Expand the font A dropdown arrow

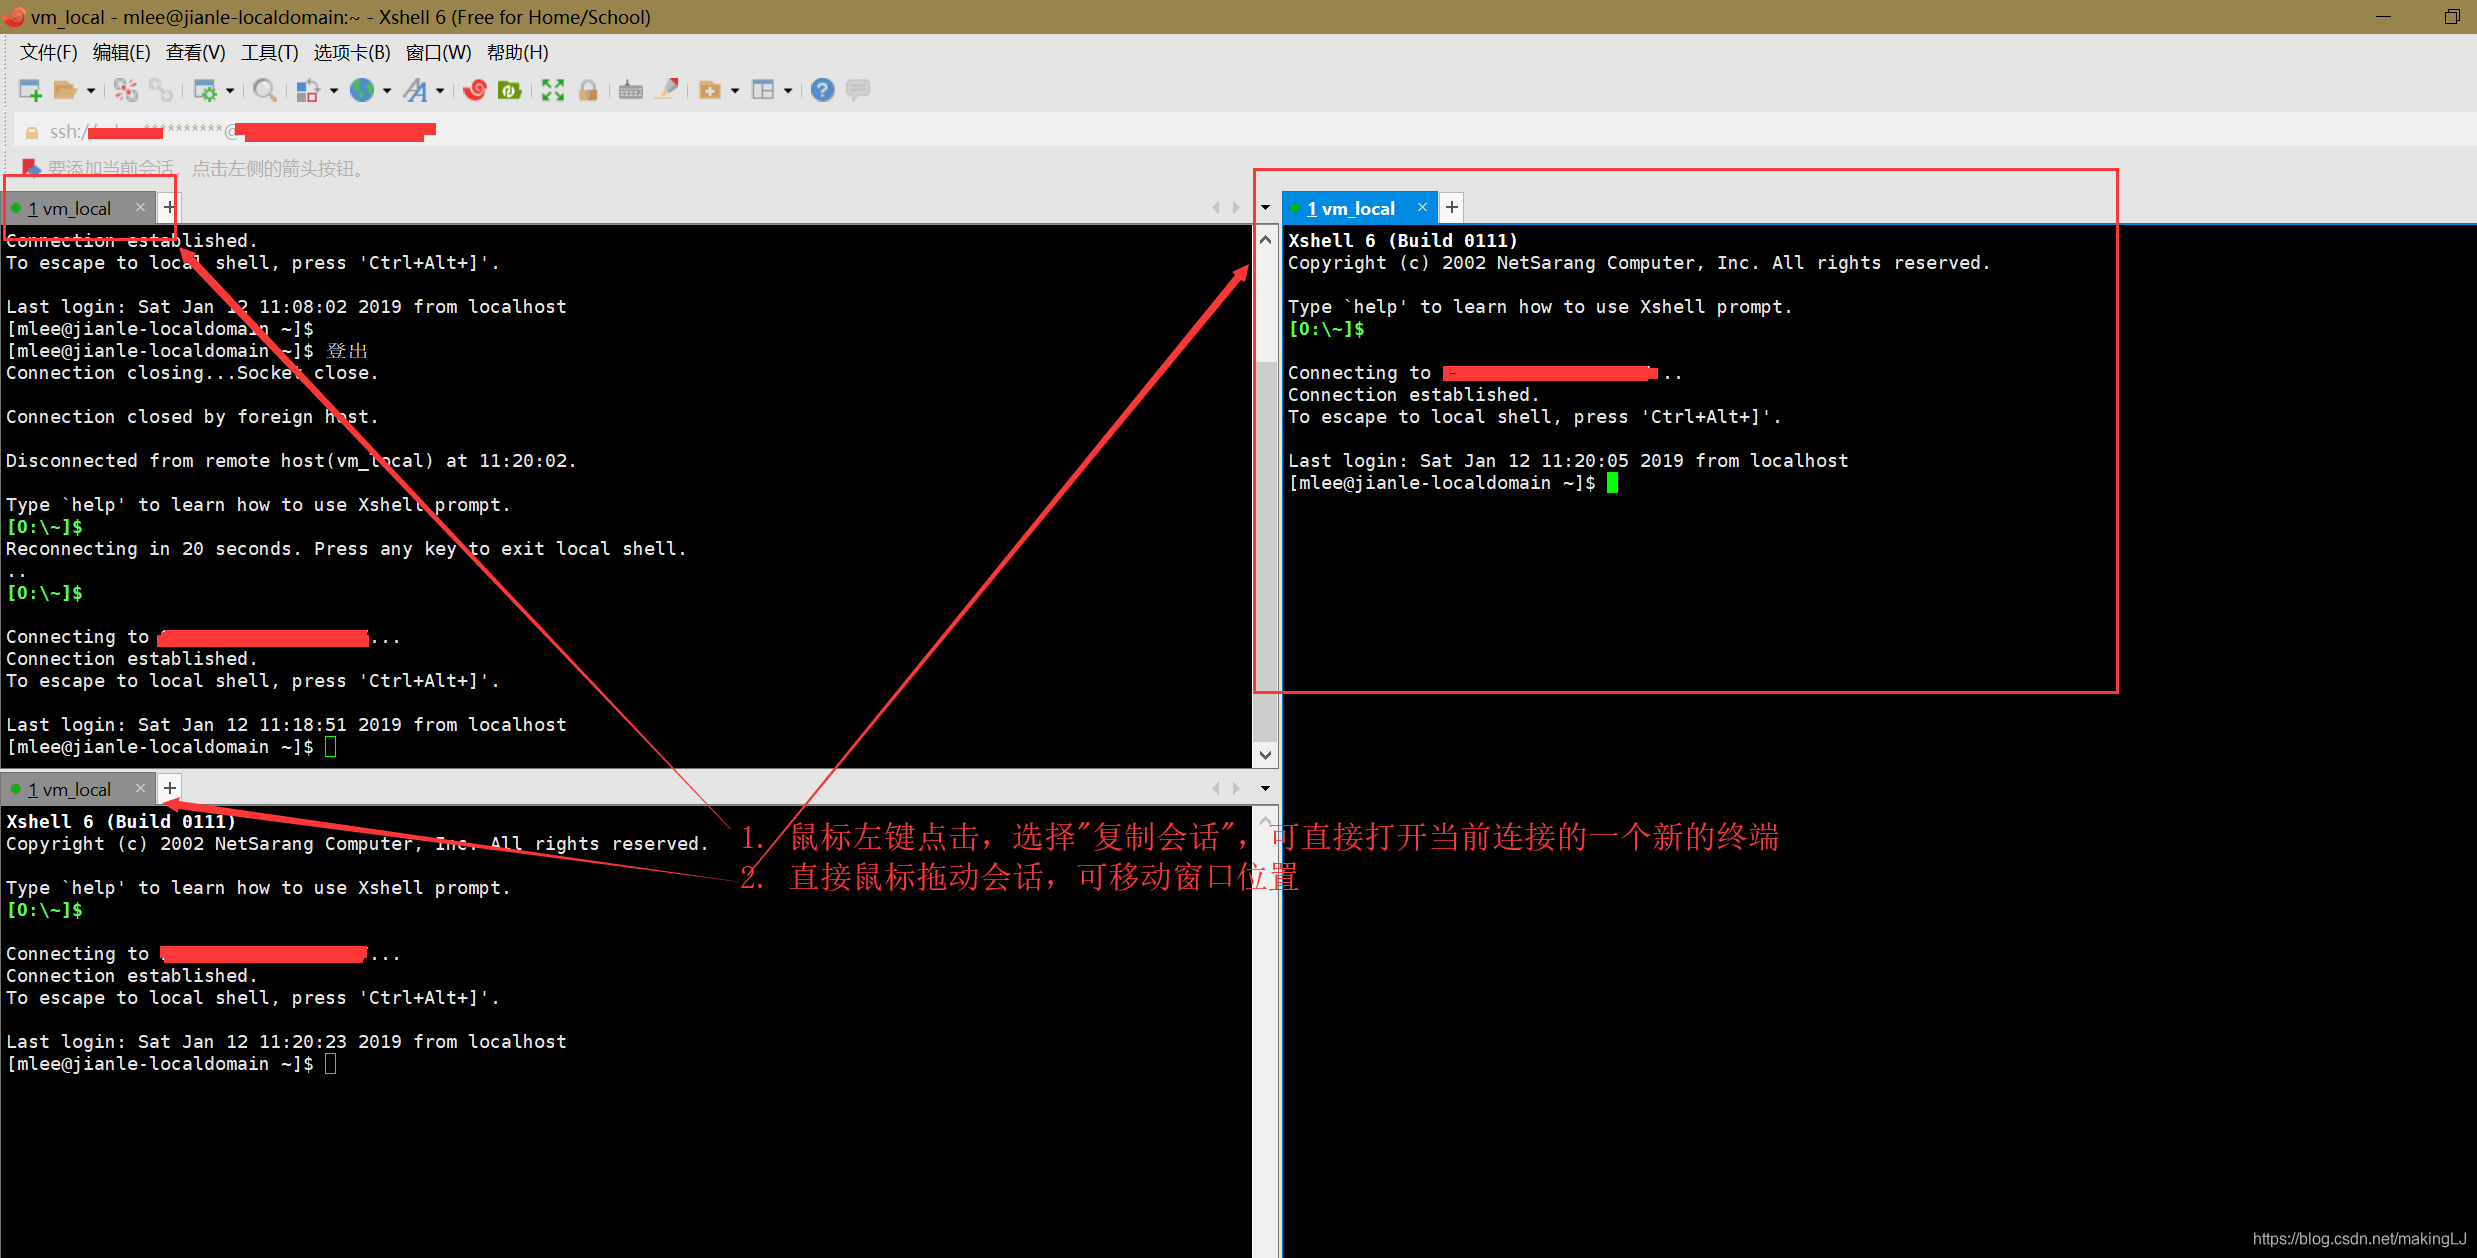(x=440, y=91)
